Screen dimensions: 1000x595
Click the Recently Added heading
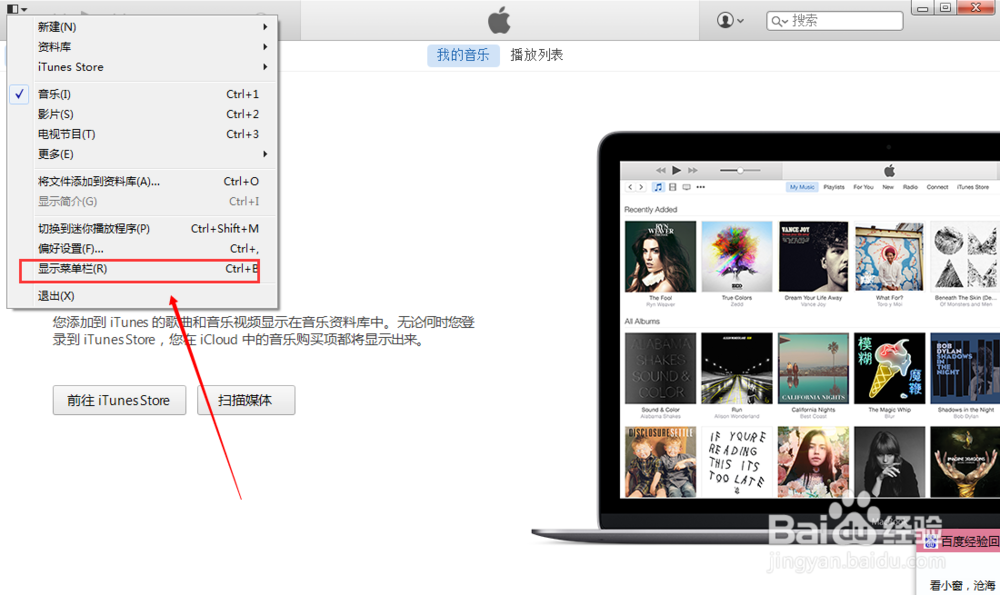(x=651, y=210)
